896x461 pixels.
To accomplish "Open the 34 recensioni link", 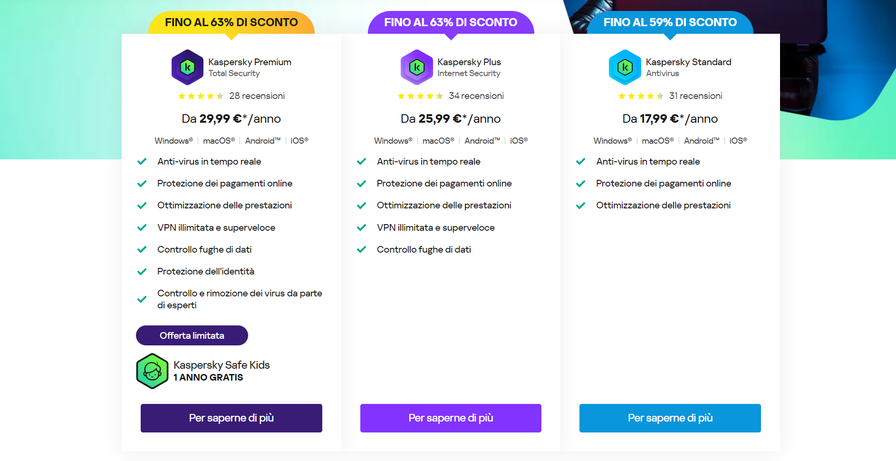I will pyautogui.click(x=476, y=97).
